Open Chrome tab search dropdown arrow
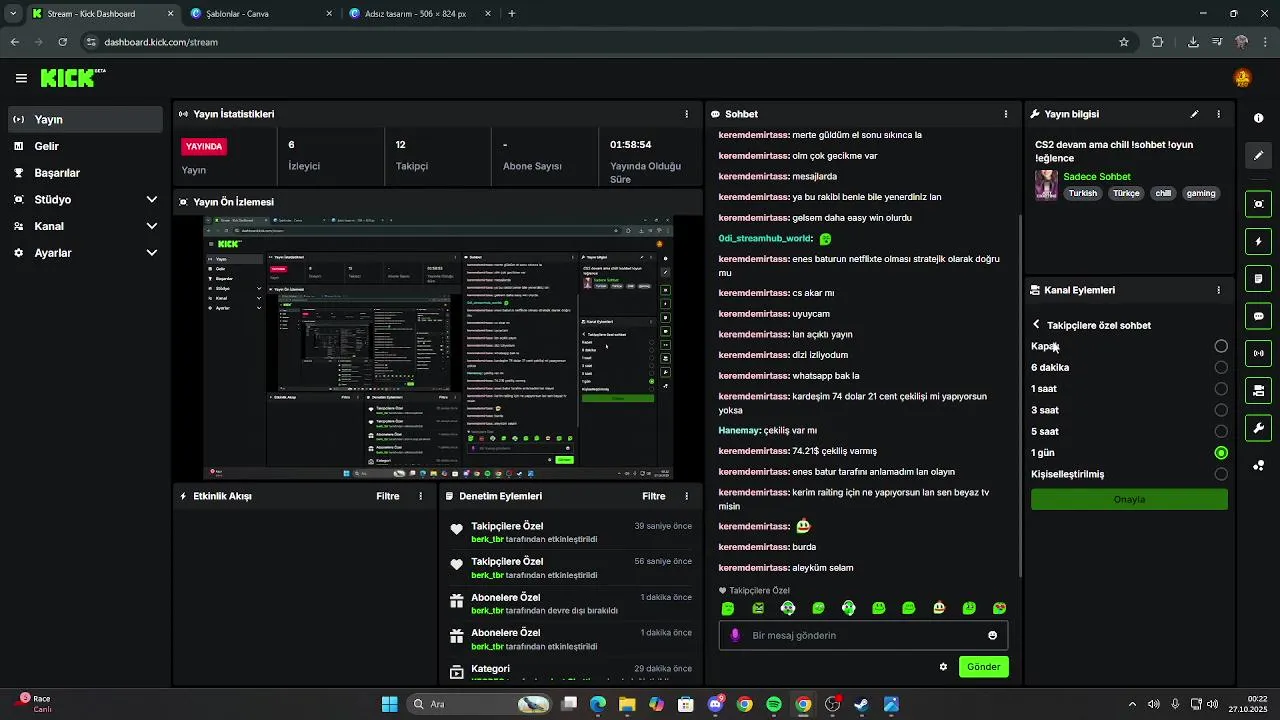Viewport: 1280px width, 720px height. pos(12,13)
